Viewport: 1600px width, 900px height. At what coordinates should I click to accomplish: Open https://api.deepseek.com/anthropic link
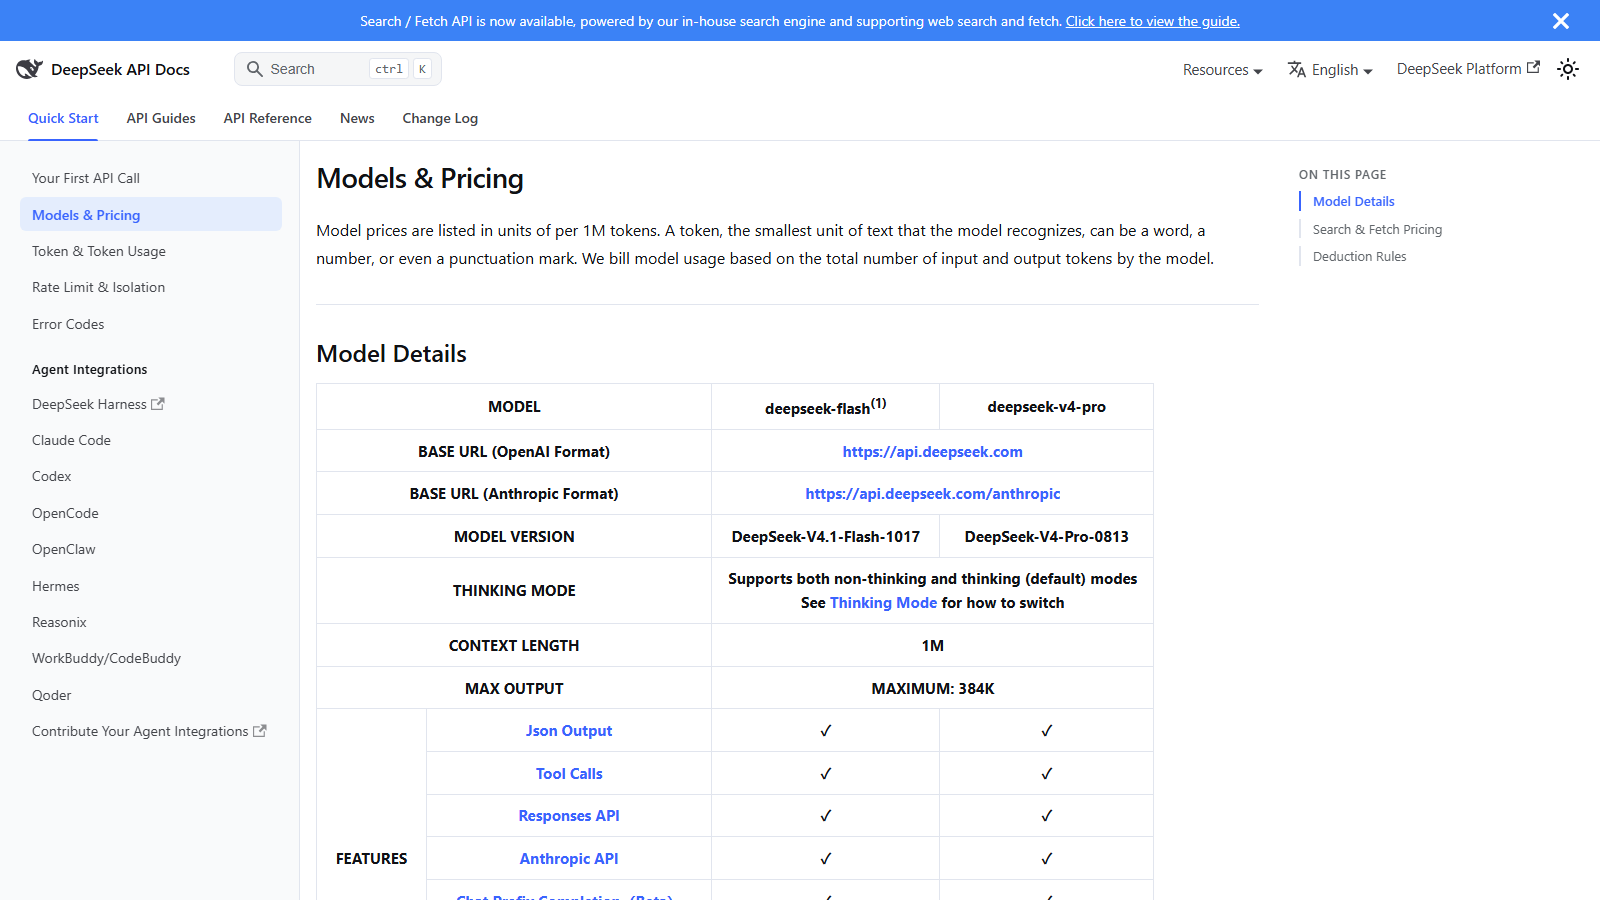tap(932, 493)
